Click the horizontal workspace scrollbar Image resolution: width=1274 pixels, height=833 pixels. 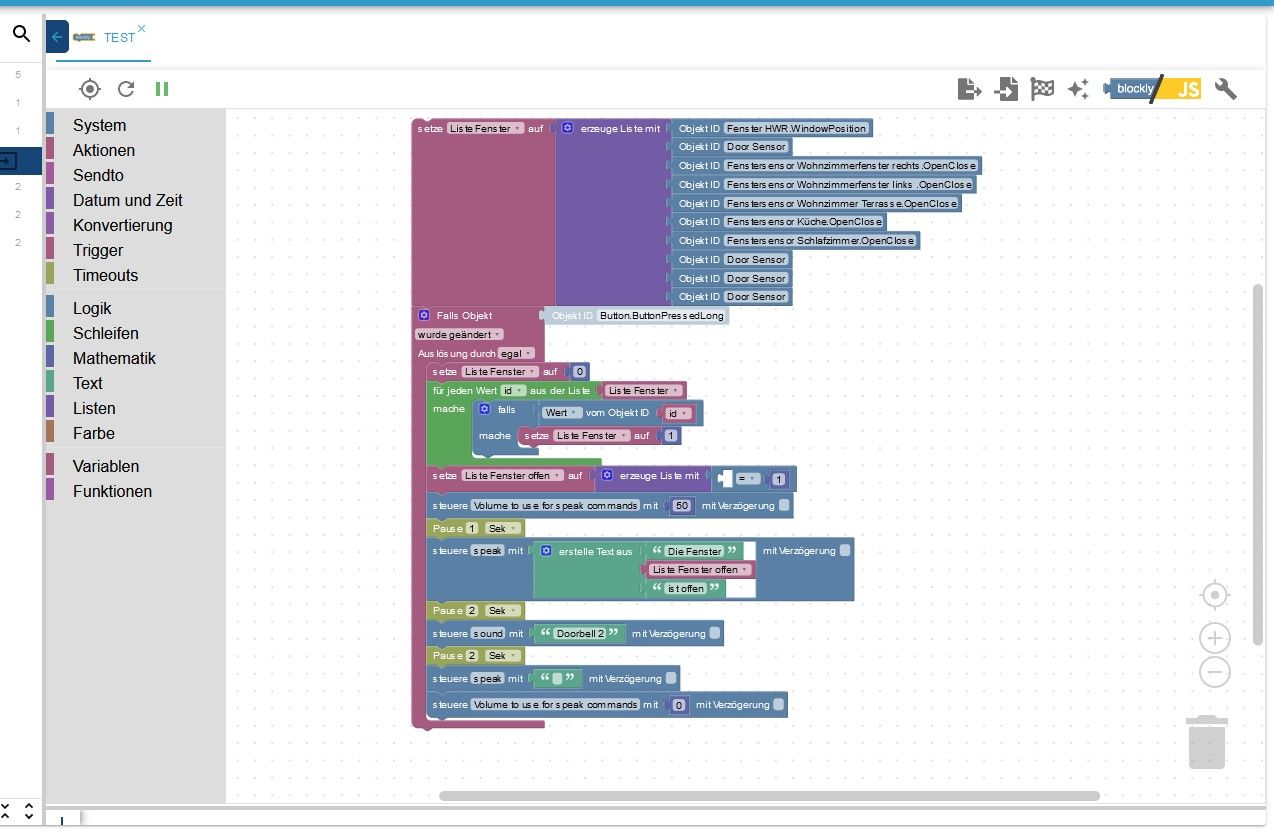click(769, 796)
